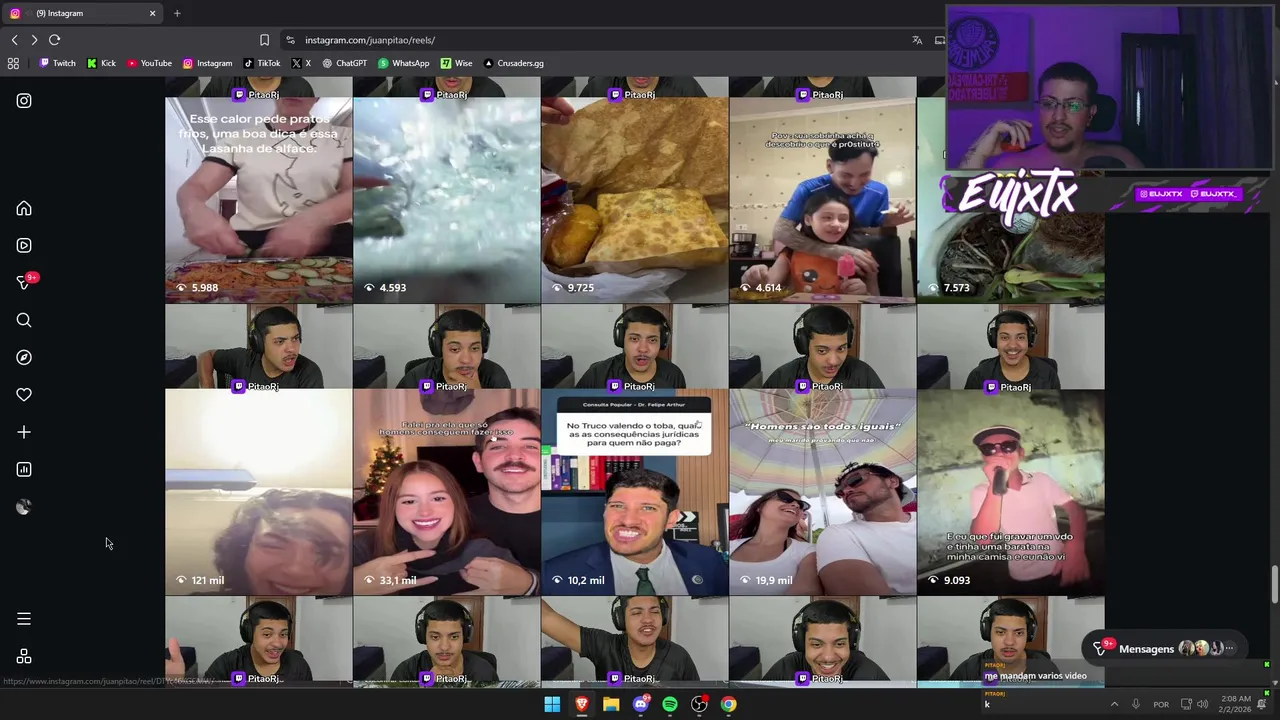Viewport: 1280px width, 720px height.
Task: Open the ChatGPT bookmark
Action: coord(345,63)
